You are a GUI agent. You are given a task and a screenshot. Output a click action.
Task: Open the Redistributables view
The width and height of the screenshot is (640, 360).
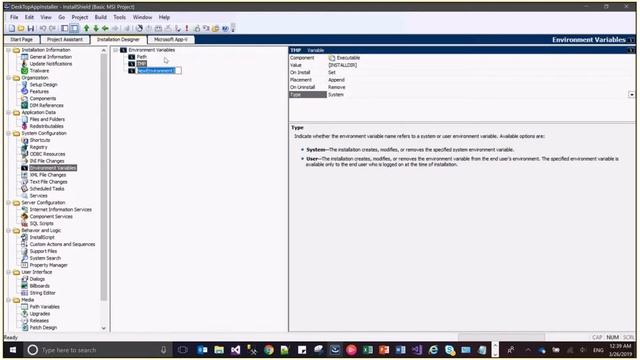click(46, 126)
